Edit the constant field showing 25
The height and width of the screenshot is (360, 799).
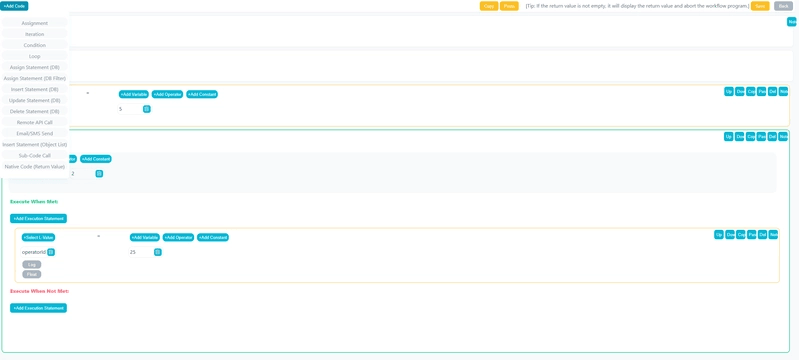click(x=141, y=252)
